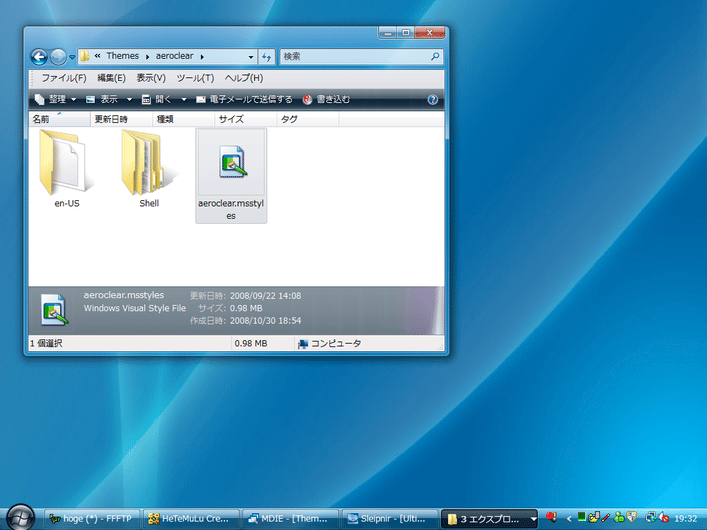Click the magnifier search icon
The height and width of the screenshot is (530, 707).
click(x=435, y=56)
